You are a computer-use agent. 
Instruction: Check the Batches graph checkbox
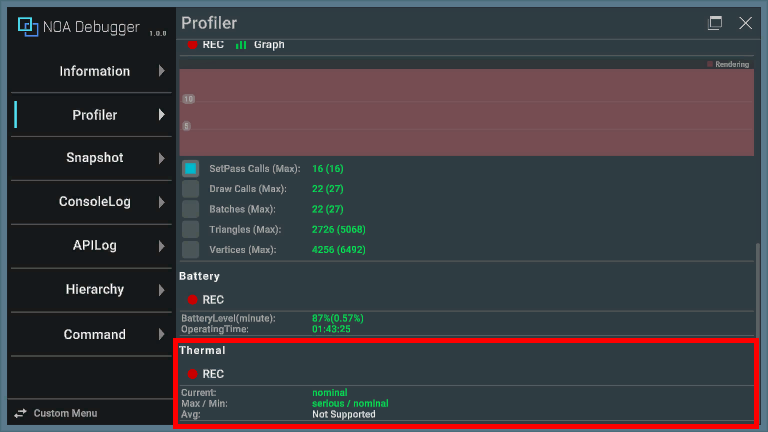(x=191, y=209)
